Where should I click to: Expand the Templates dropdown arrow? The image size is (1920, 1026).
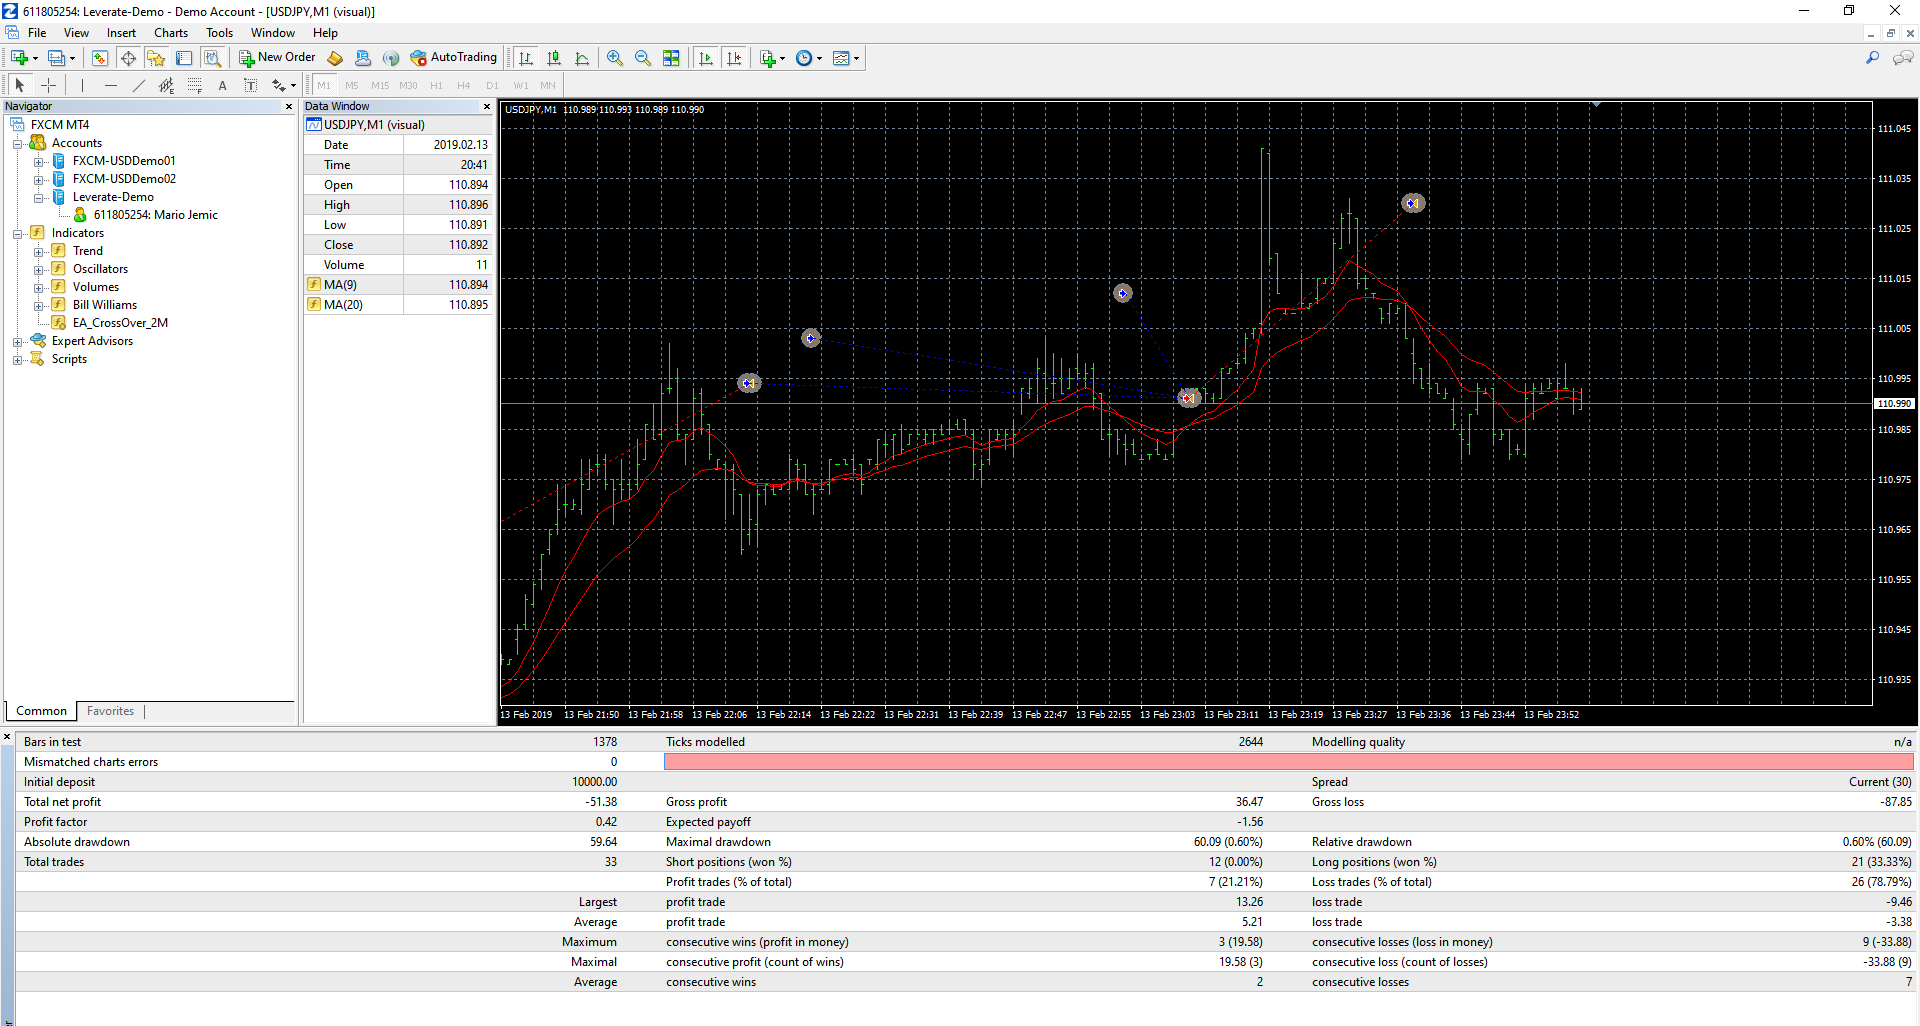click(857, 58)
